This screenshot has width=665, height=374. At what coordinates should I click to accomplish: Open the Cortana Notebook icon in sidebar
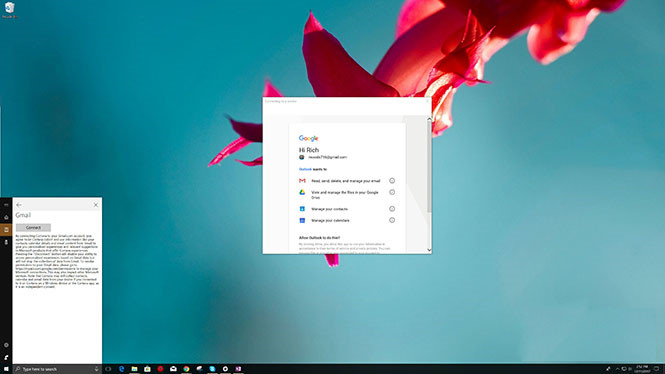tap(6, 230)
